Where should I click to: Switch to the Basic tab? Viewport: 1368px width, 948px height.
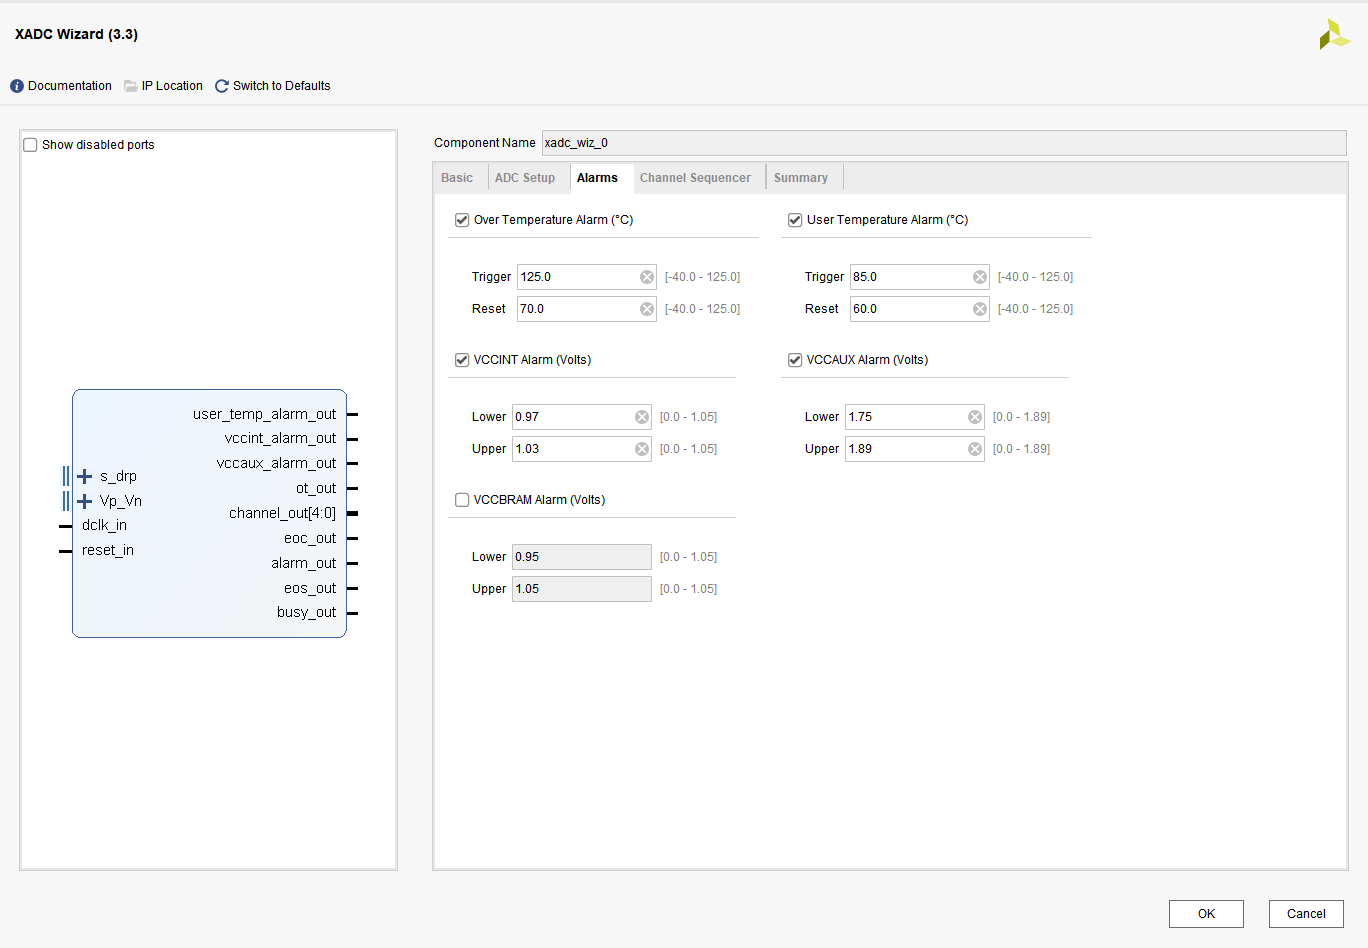click(x=457, y=178)
